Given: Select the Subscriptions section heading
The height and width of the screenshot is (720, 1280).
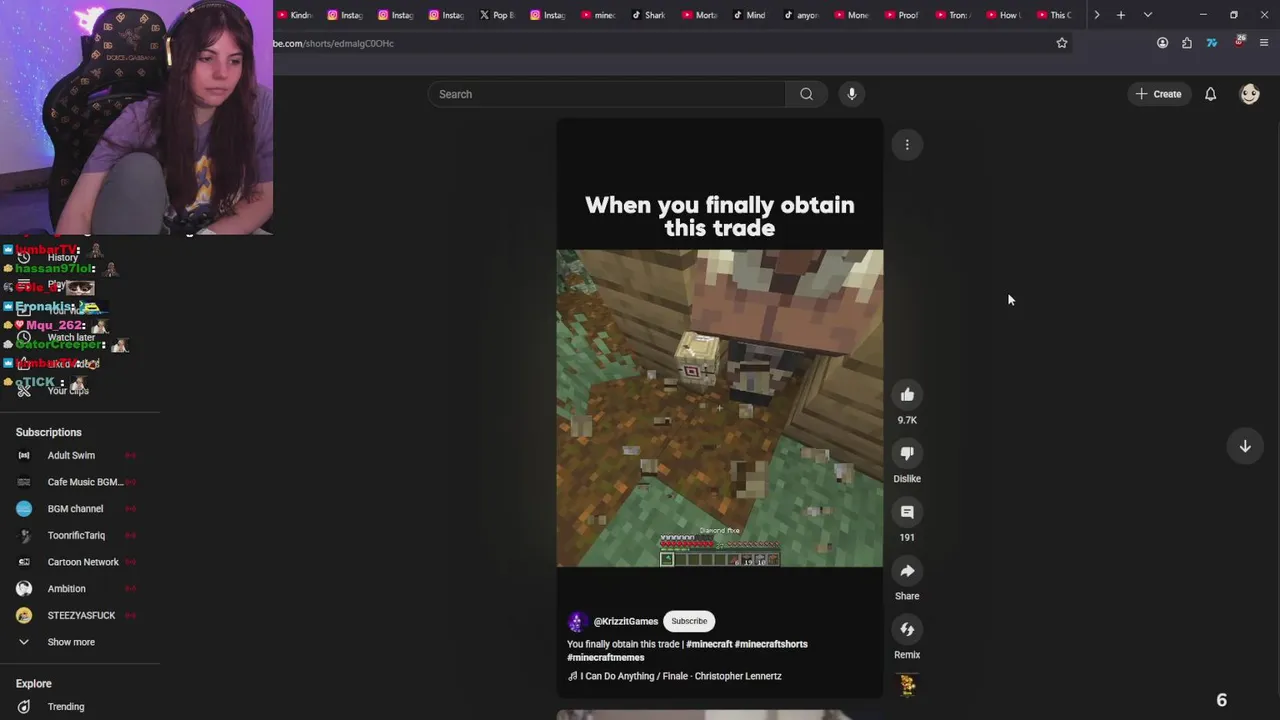Looking at the screenshot, I should pyautogui.click(x=49, y=432).
